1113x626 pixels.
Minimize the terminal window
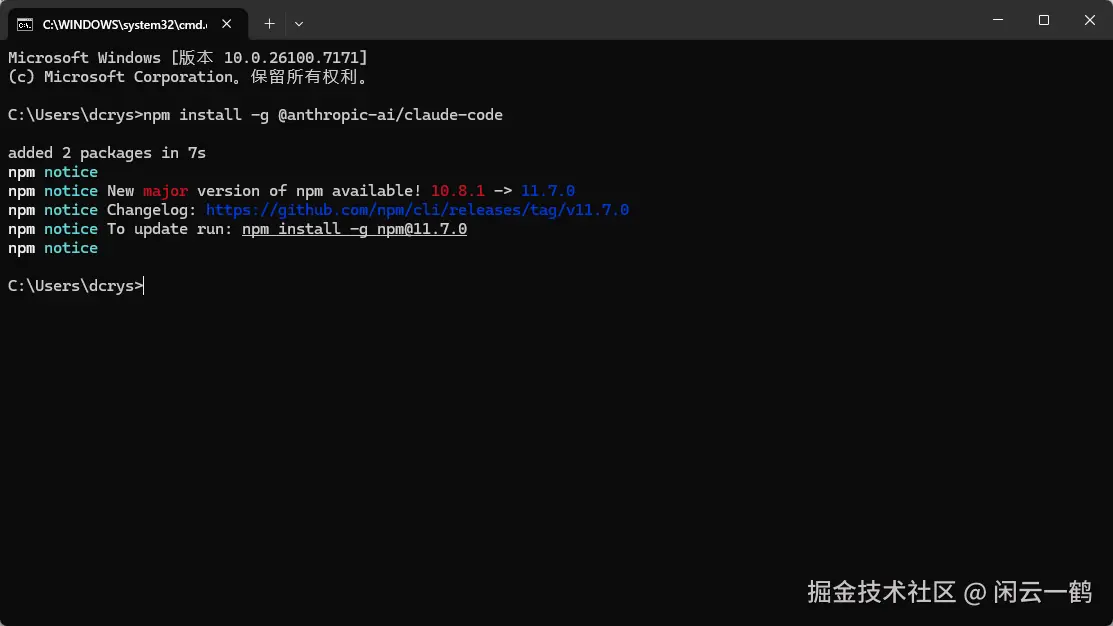(x=998, y=20)
